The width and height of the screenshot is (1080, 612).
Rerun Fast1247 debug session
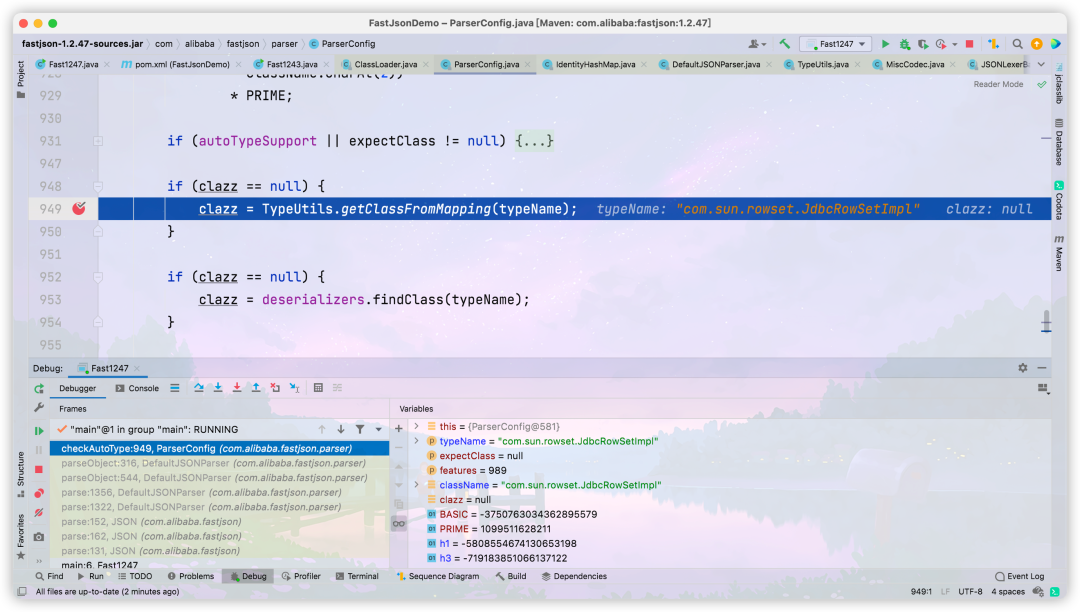click(x=39, y=388)
